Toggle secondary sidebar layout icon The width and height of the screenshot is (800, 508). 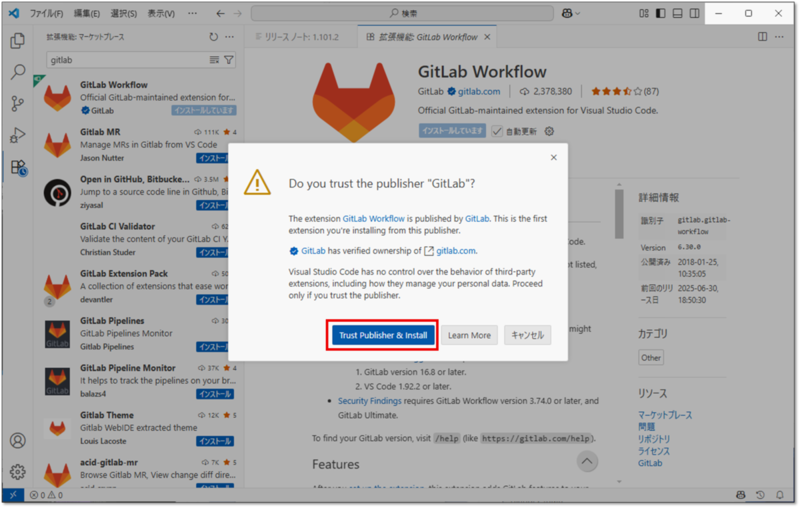point(694,13)
